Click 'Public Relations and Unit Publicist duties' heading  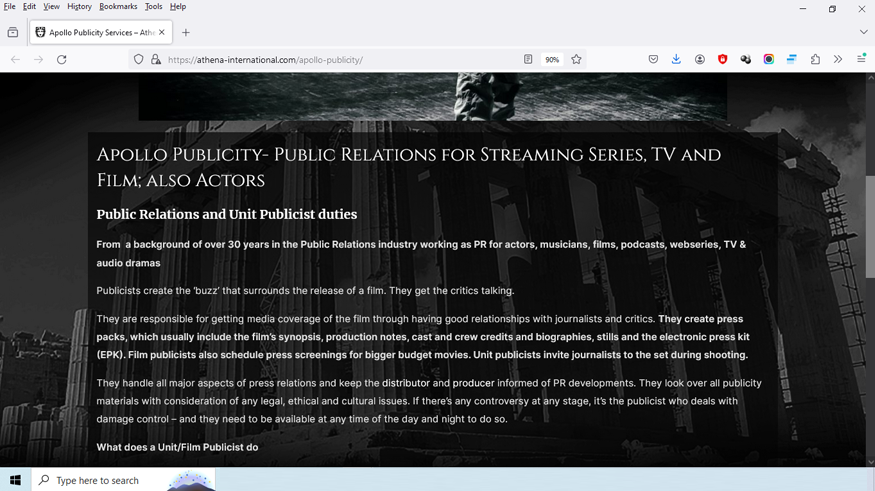[x=227, y=214]
